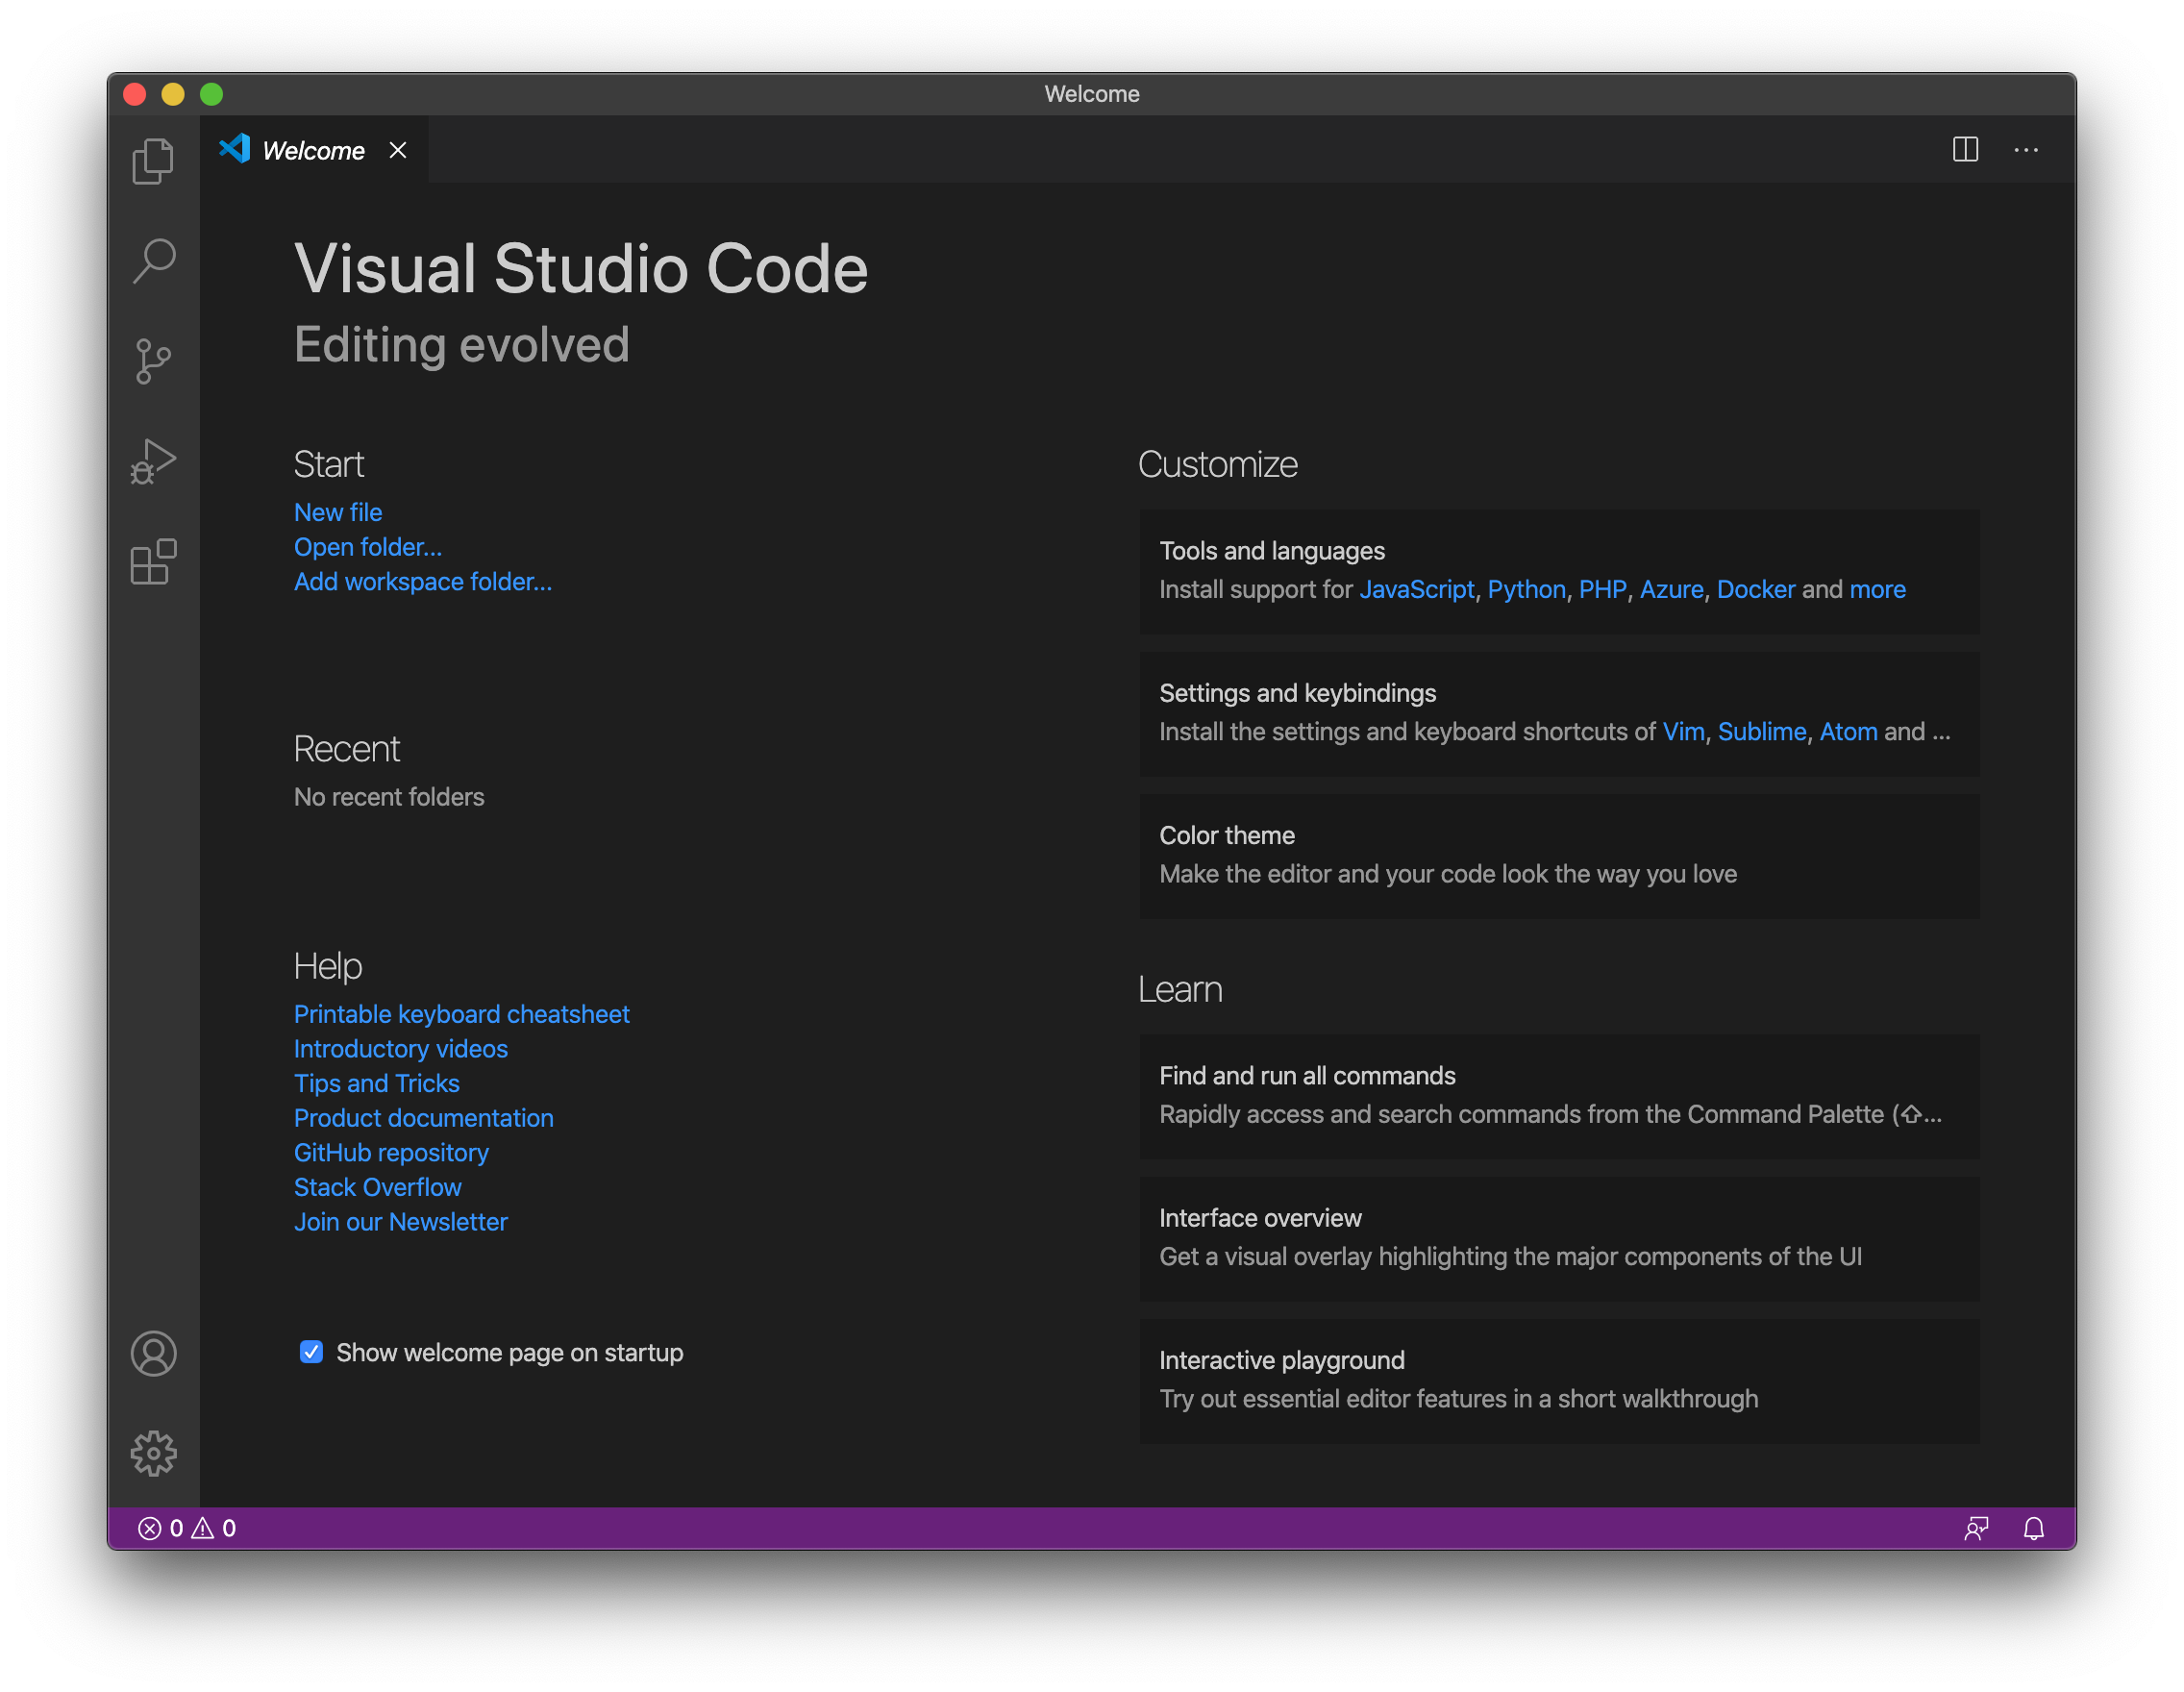
Task: Click the split editor button
Action: click(1964, 151)
